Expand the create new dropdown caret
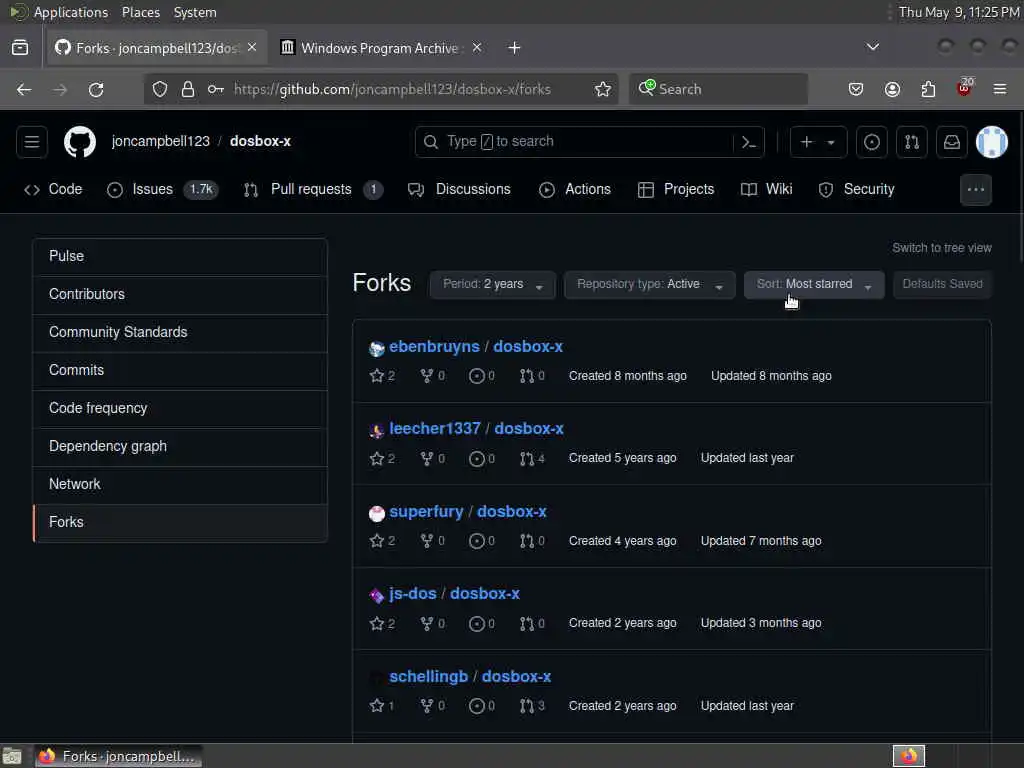Viewport: 1024px width, 768px height. 831,142
